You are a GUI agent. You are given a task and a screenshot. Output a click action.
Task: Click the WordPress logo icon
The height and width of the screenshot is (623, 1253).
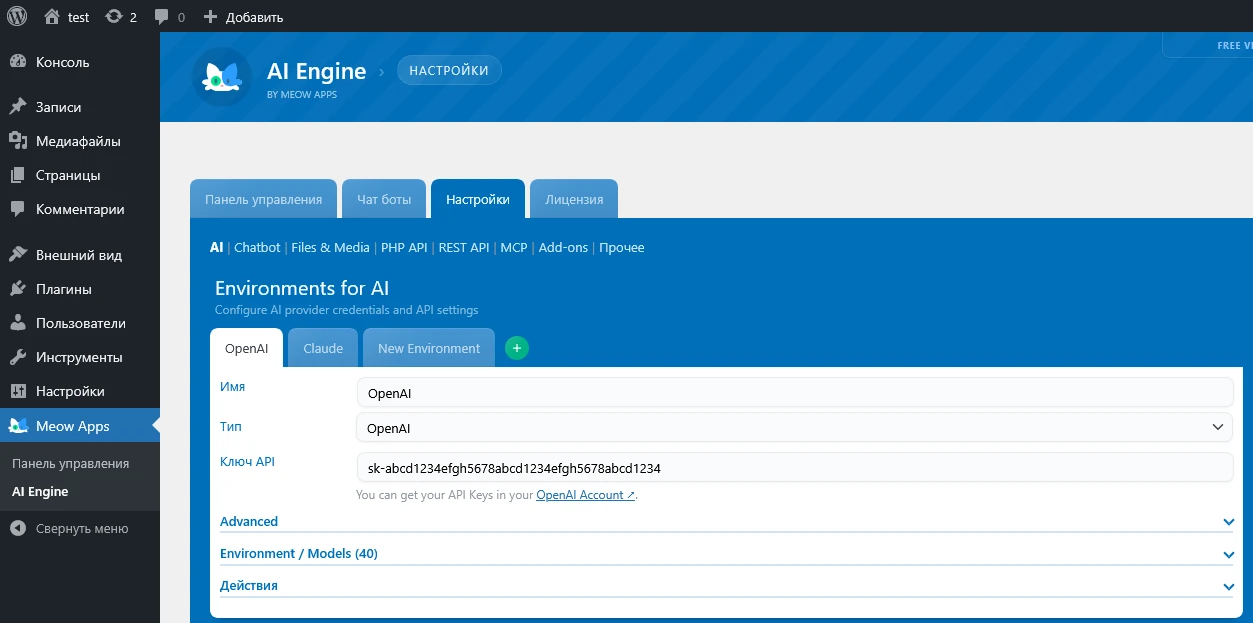(17, 16)
